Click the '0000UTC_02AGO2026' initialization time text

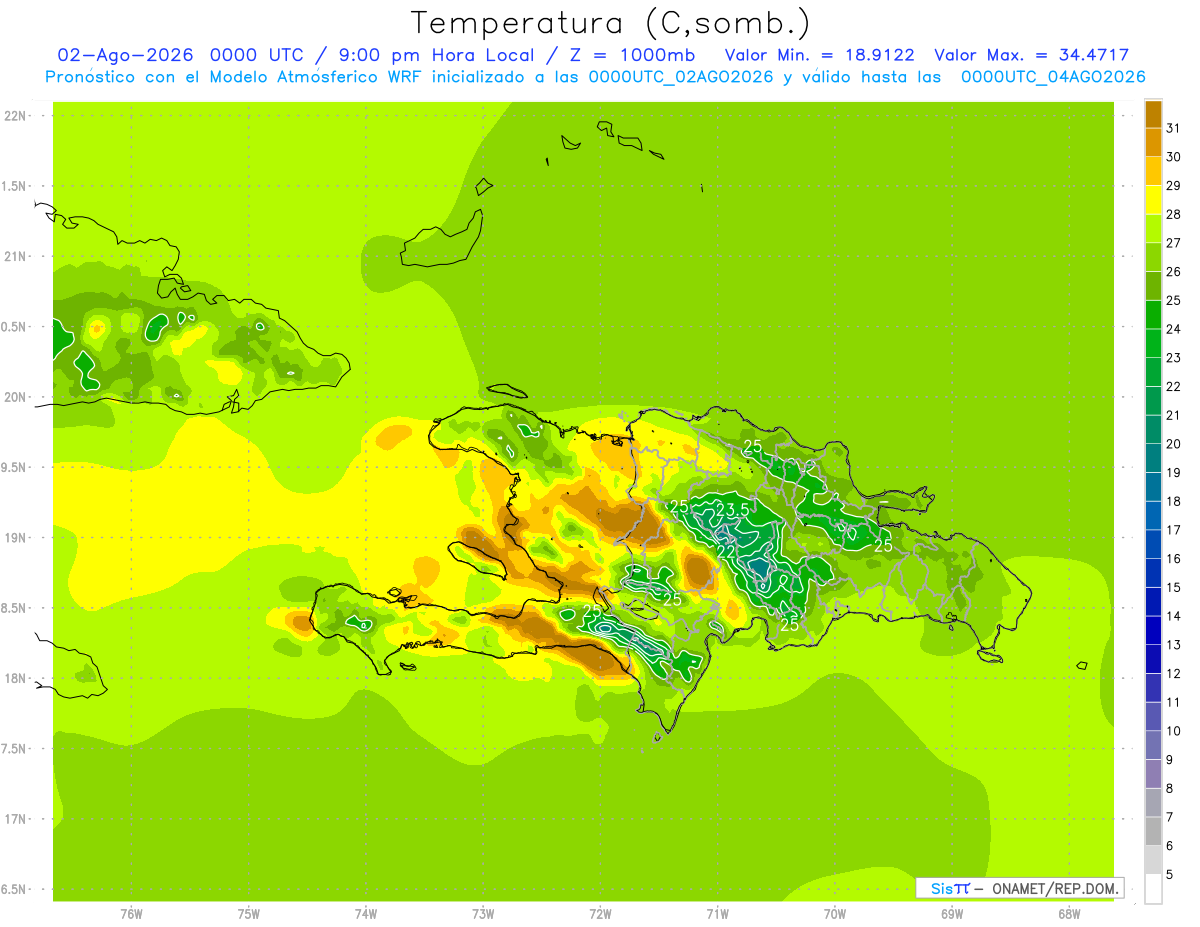tap(680, 77)
